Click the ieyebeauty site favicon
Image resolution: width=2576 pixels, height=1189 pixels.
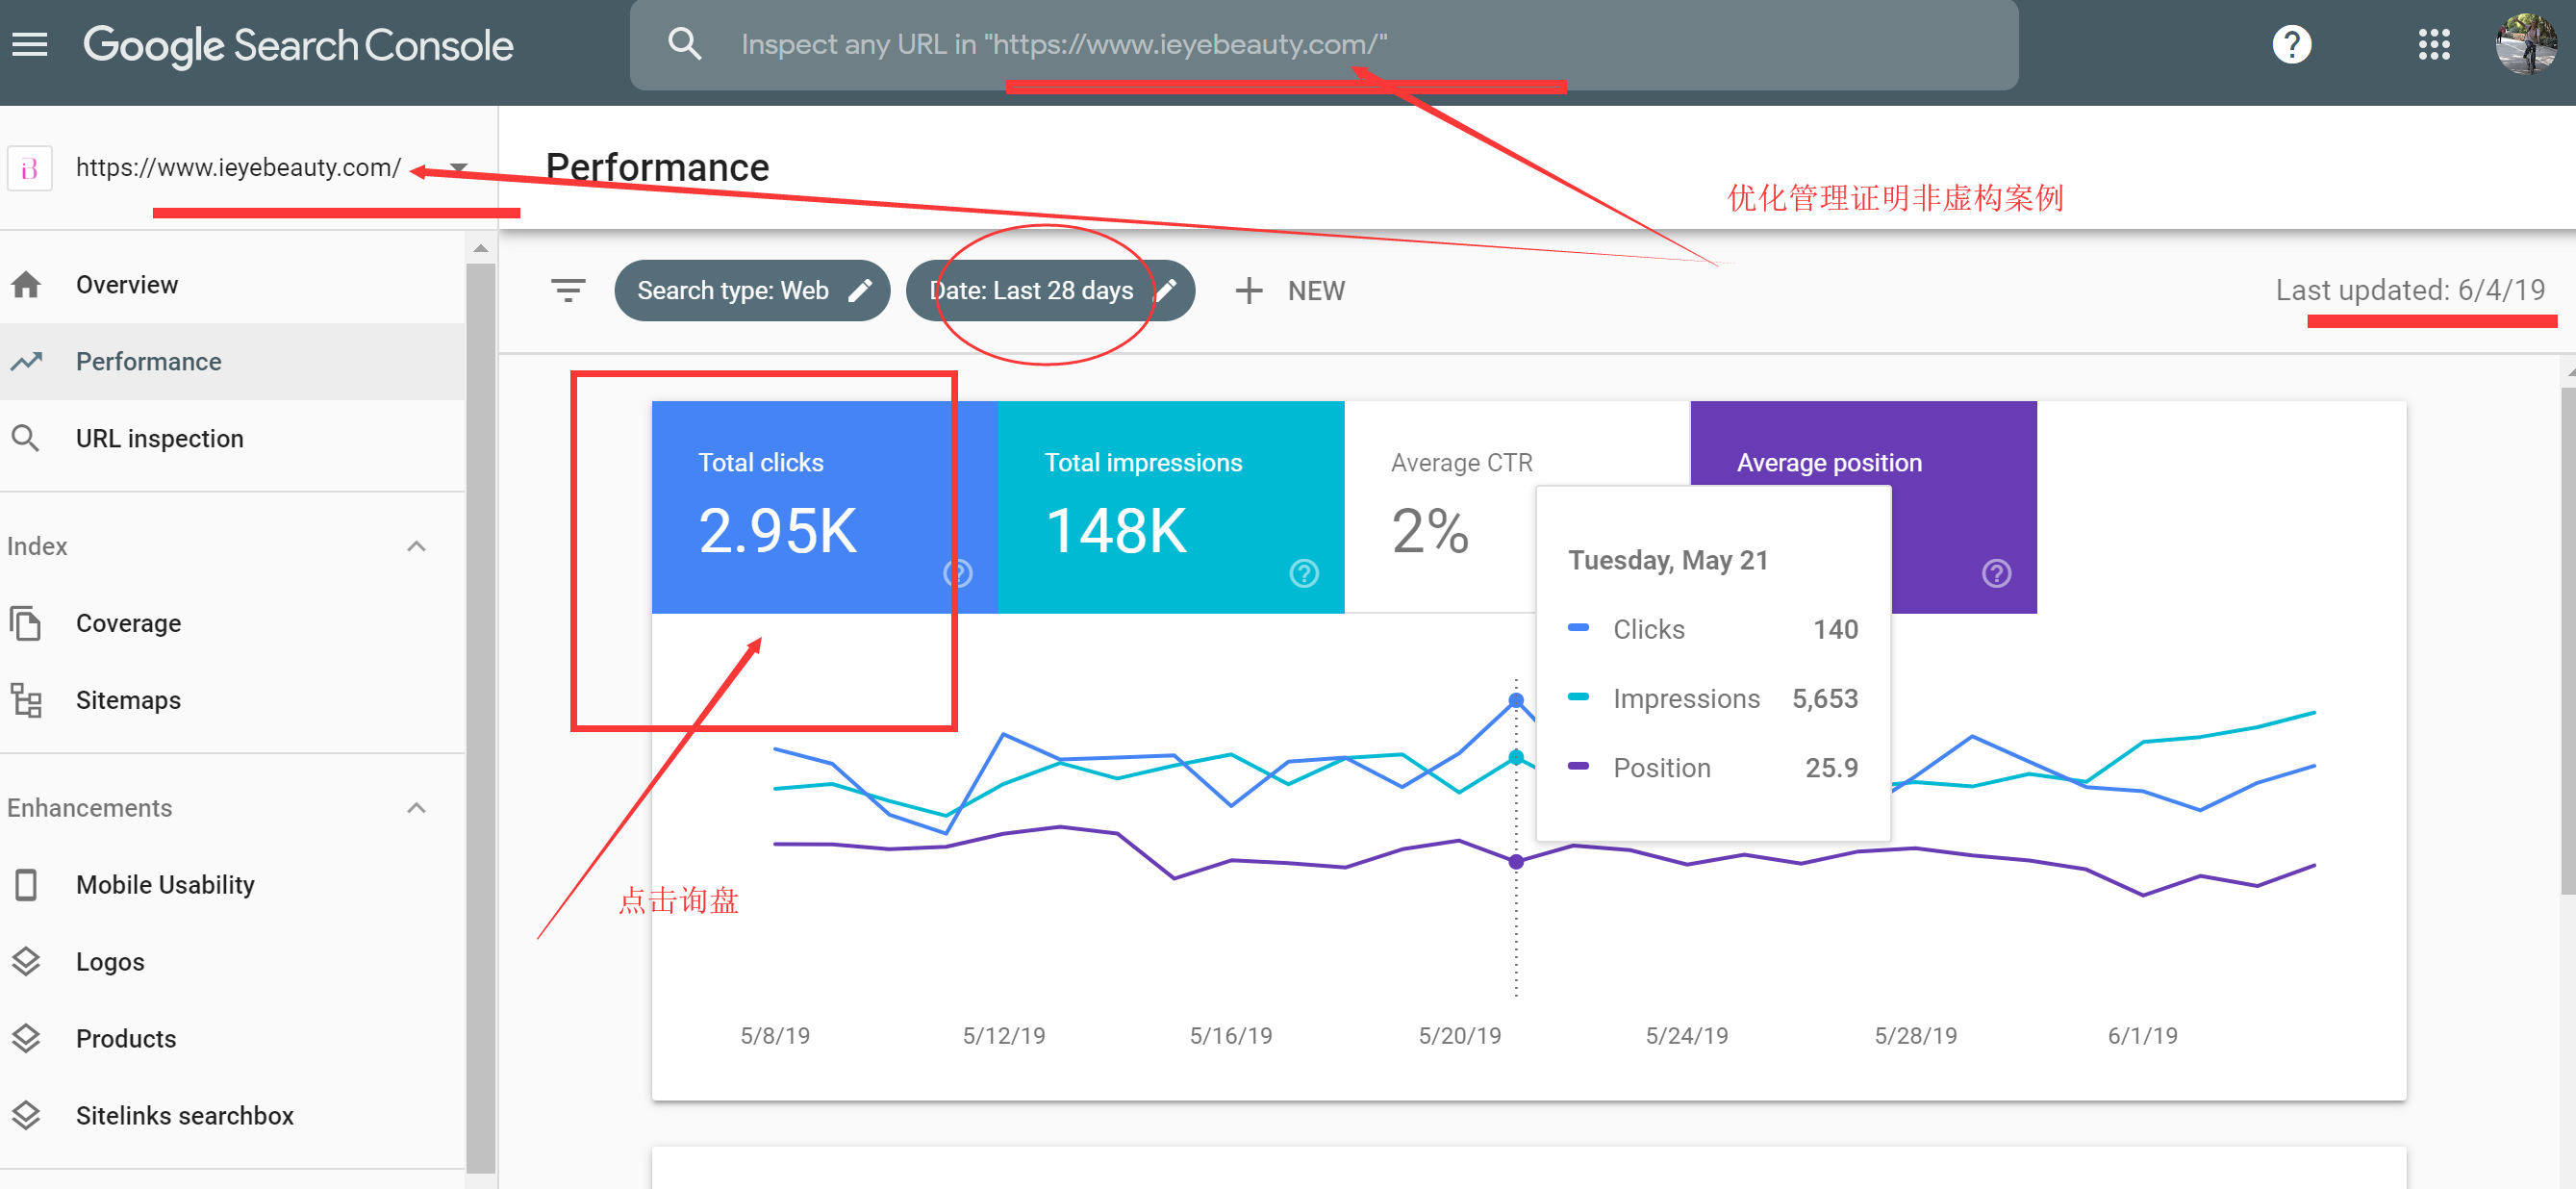pyautogui.click(x=30, y=168)
